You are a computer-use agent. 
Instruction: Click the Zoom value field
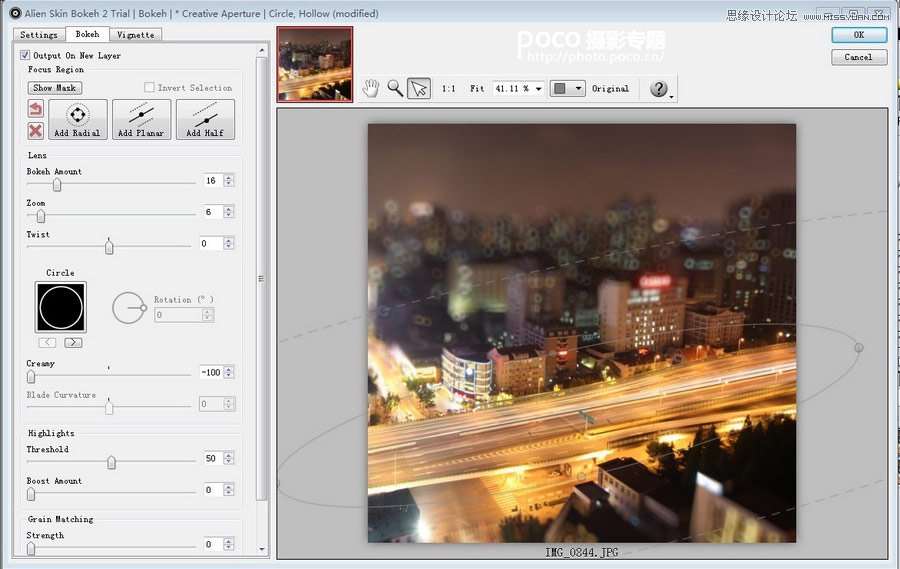212,212
